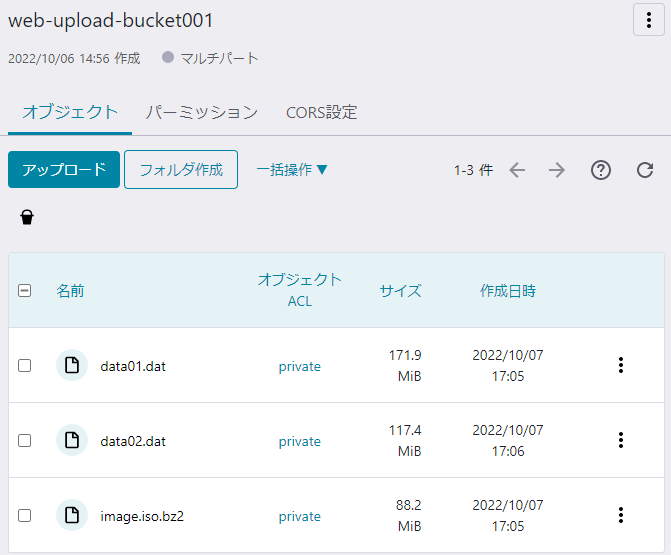Open the row menu for data02.dat
This screenshot has height=555, width=671.
click(621, 441)
